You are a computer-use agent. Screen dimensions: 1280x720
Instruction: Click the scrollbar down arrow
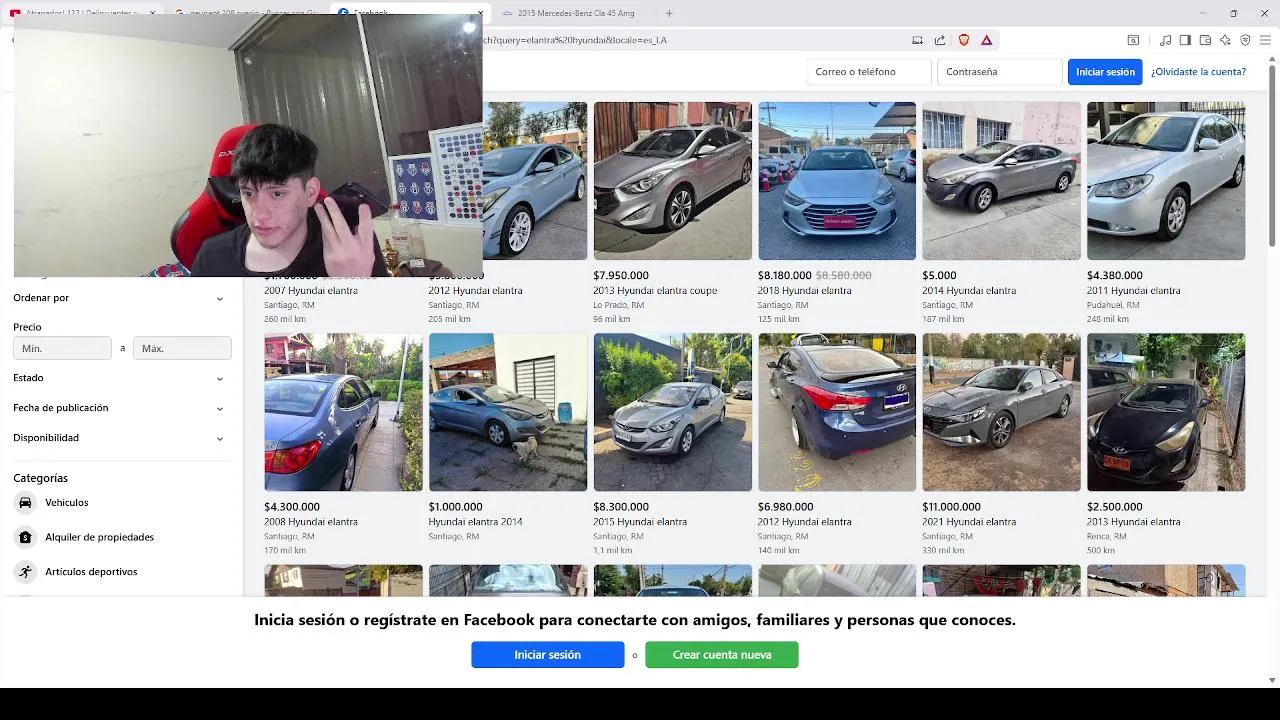coord(1272,680)
